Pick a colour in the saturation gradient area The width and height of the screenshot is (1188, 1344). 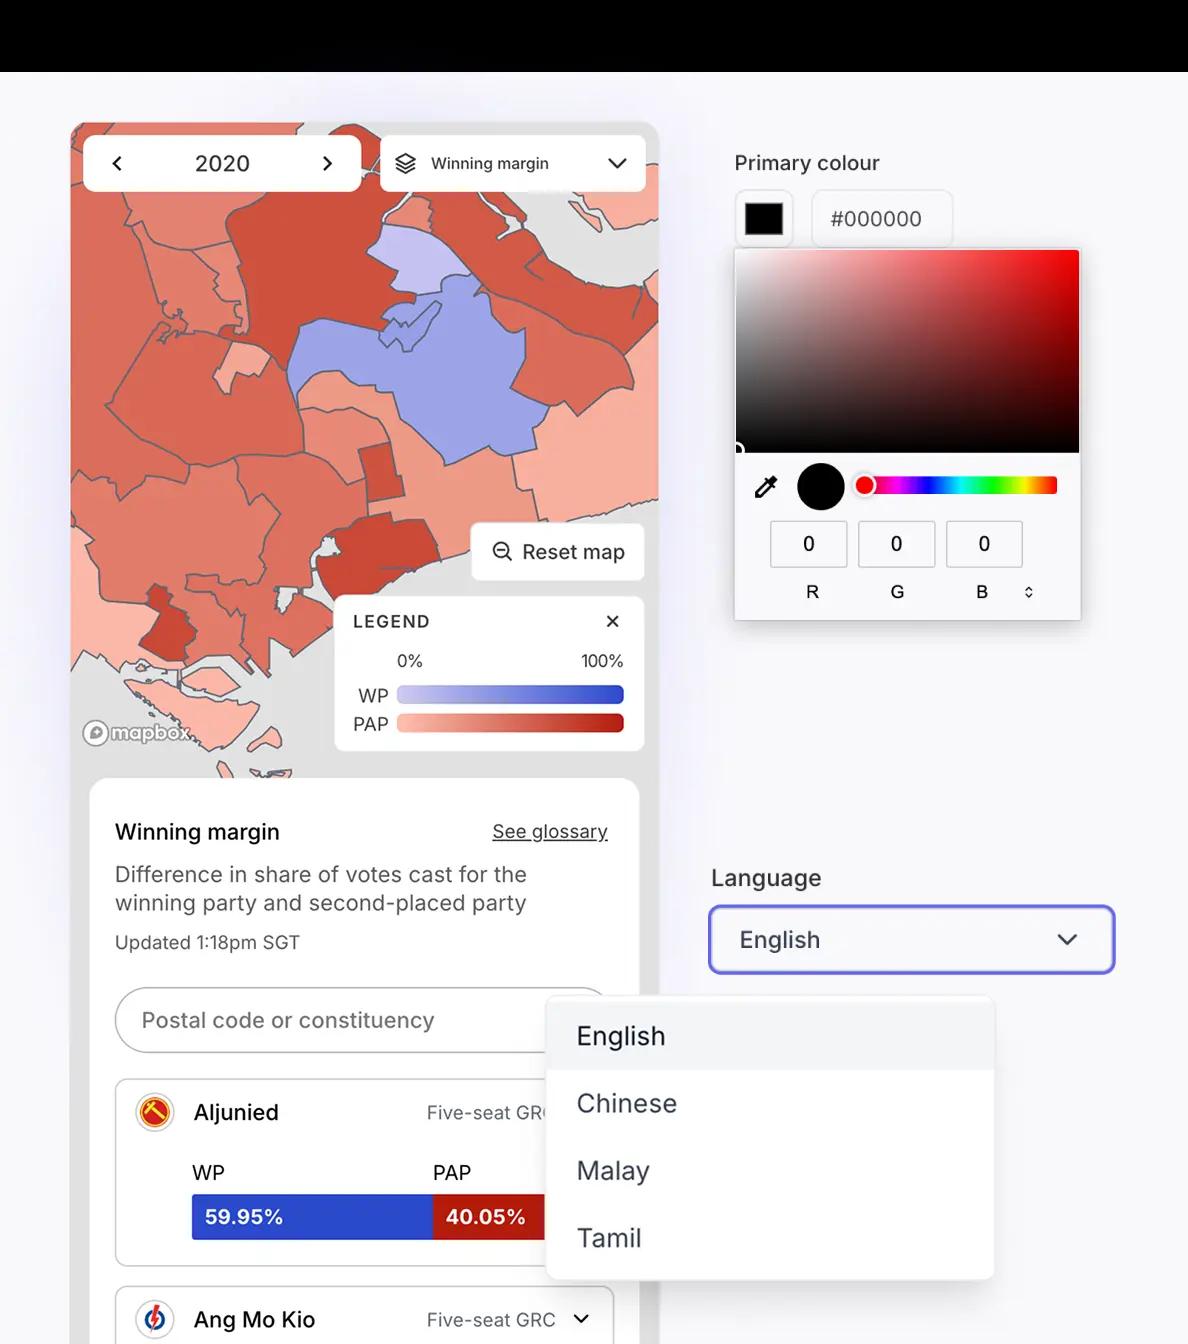(907, 351)
